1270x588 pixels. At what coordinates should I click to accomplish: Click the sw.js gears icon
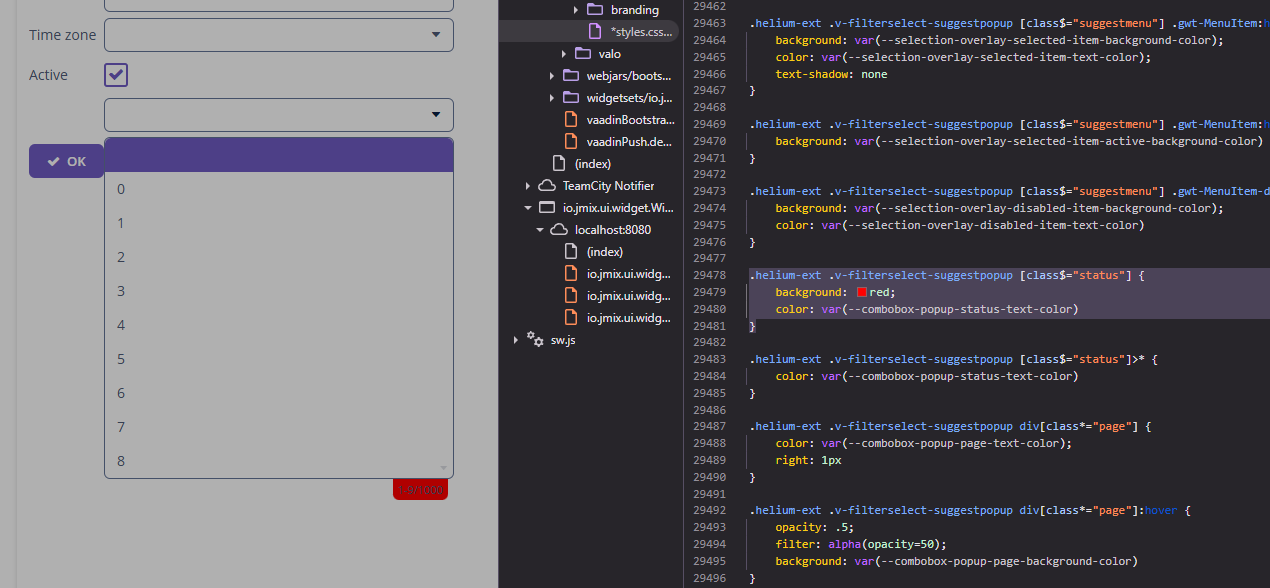click(x=535, y=340)
